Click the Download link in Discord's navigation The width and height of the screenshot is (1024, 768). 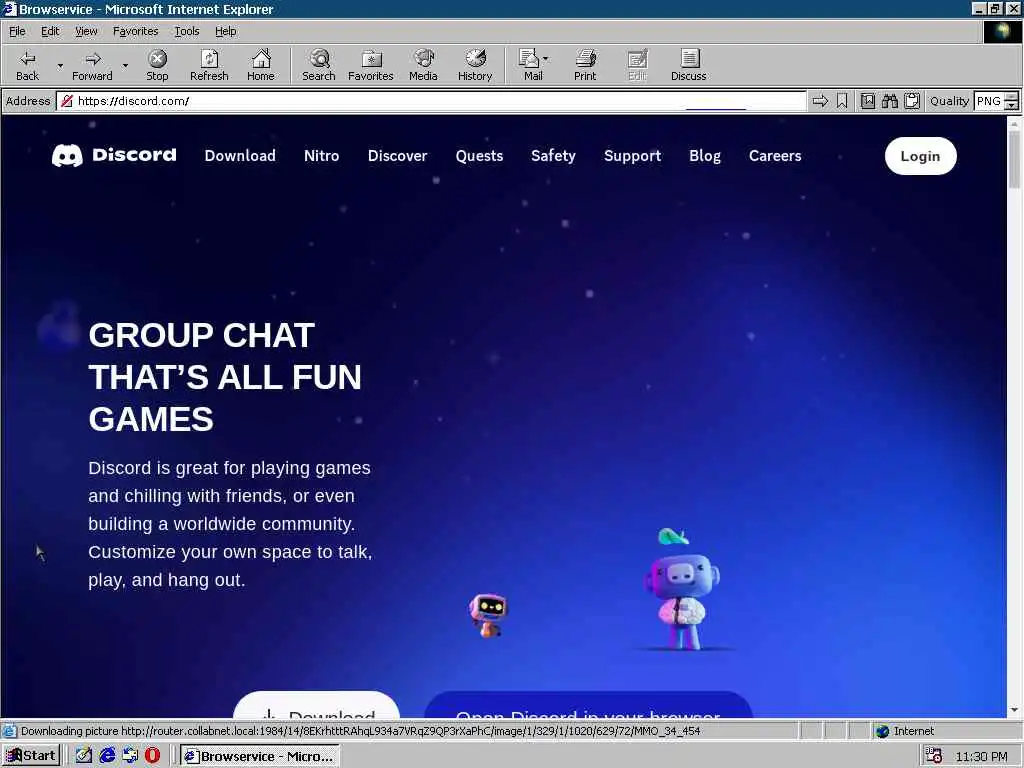tap(240, 156)
